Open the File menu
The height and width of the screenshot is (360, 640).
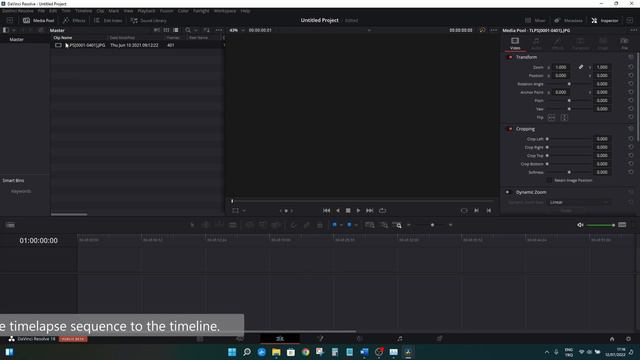coord(41,11)
